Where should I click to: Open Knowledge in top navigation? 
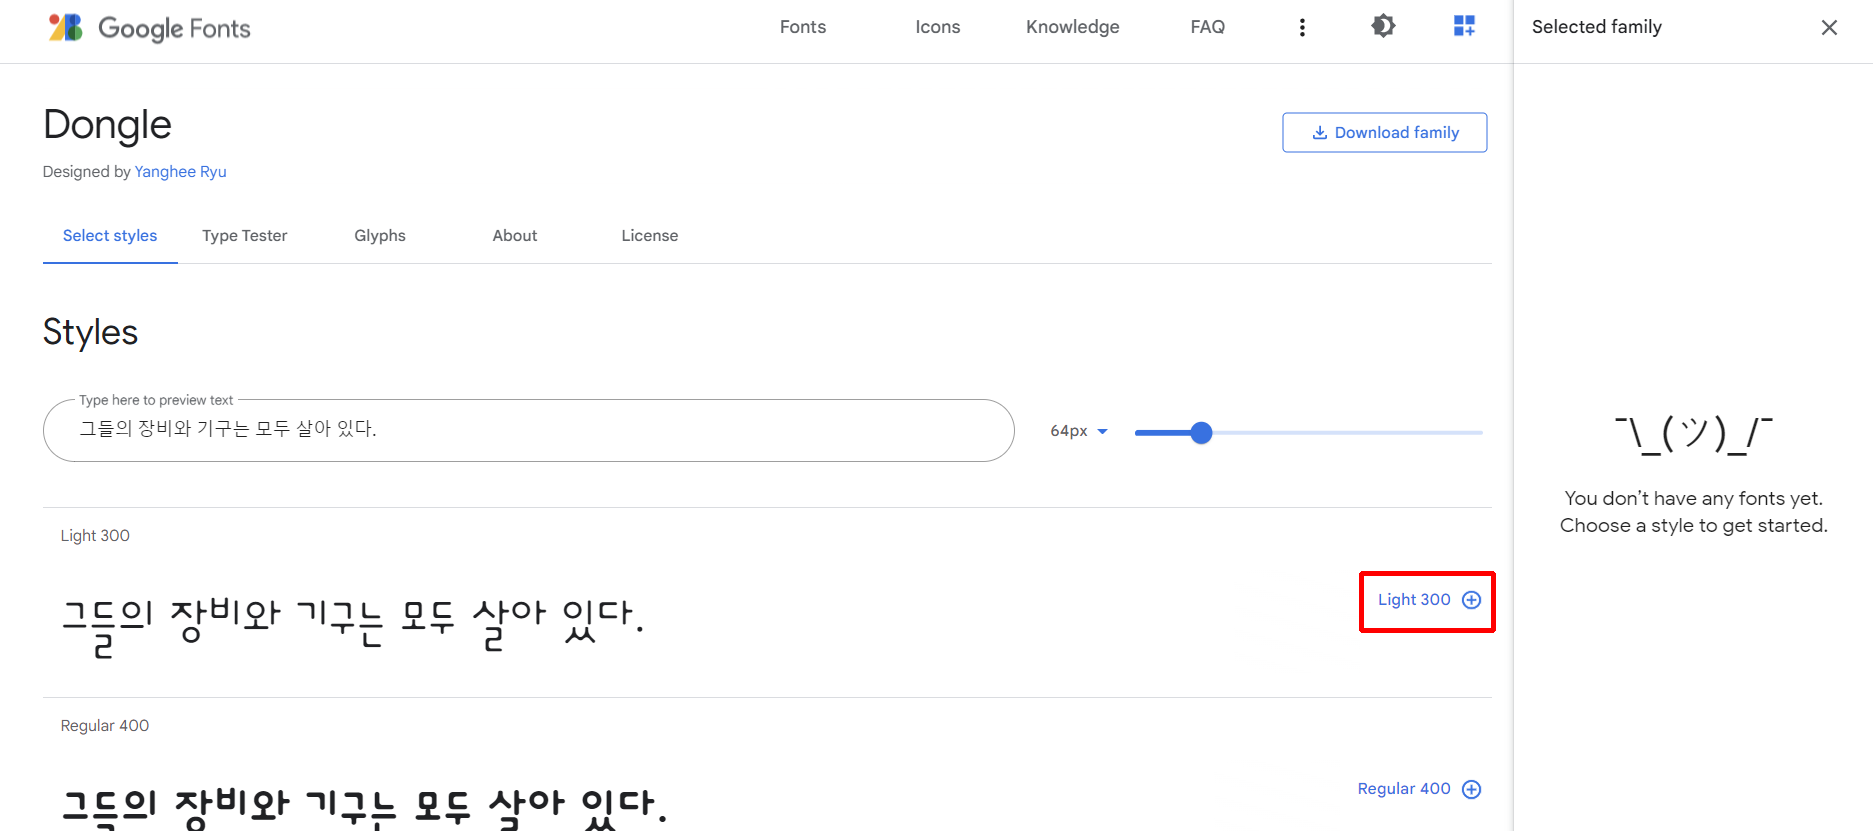(1072, 27)
